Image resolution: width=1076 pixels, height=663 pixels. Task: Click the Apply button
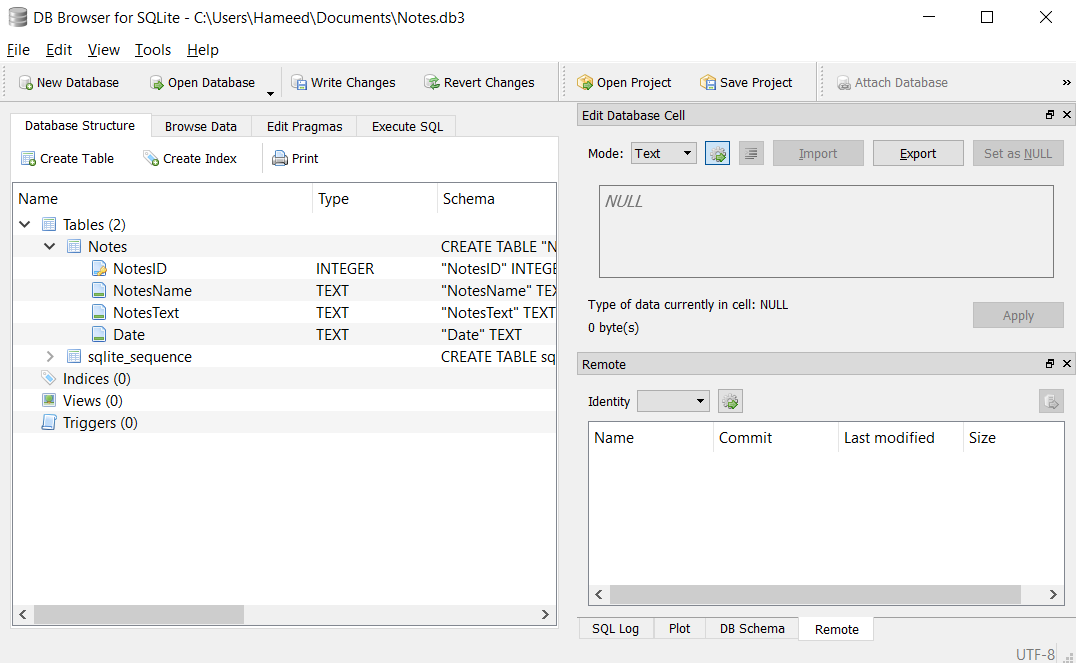1018,316
